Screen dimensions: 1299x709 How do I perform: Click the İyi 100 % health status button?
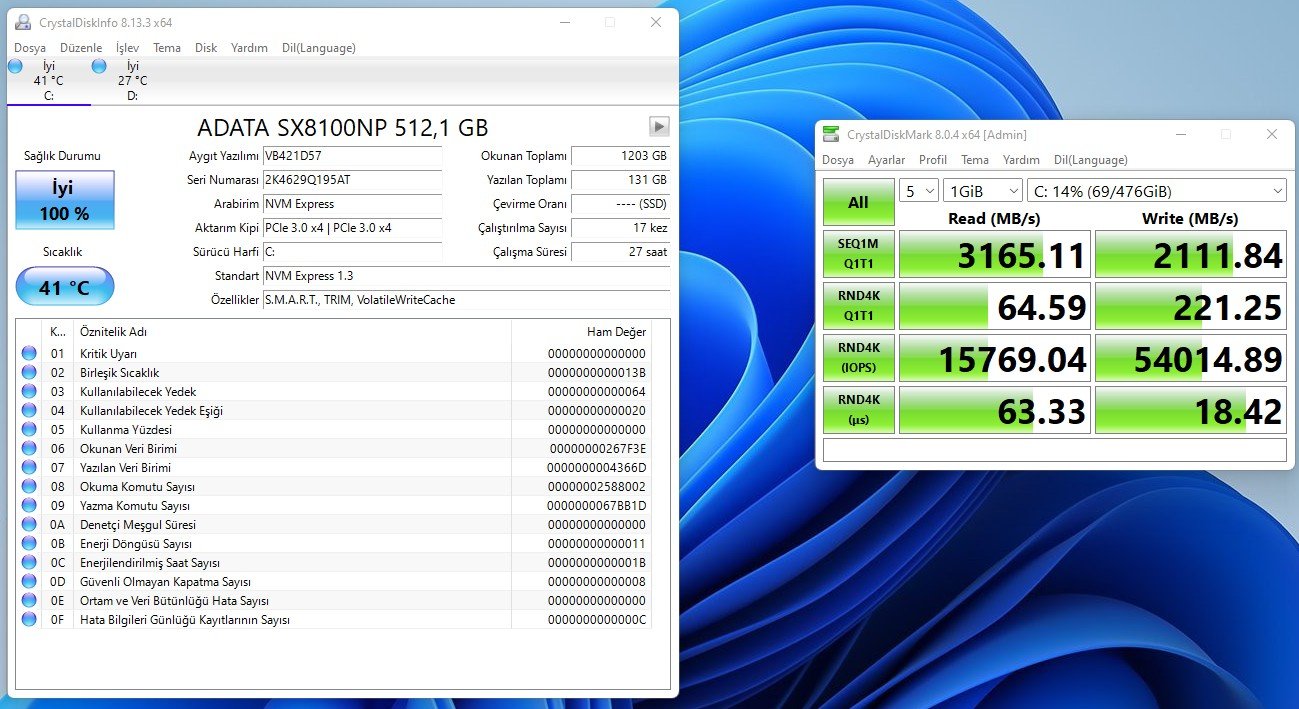pos(65,200)
